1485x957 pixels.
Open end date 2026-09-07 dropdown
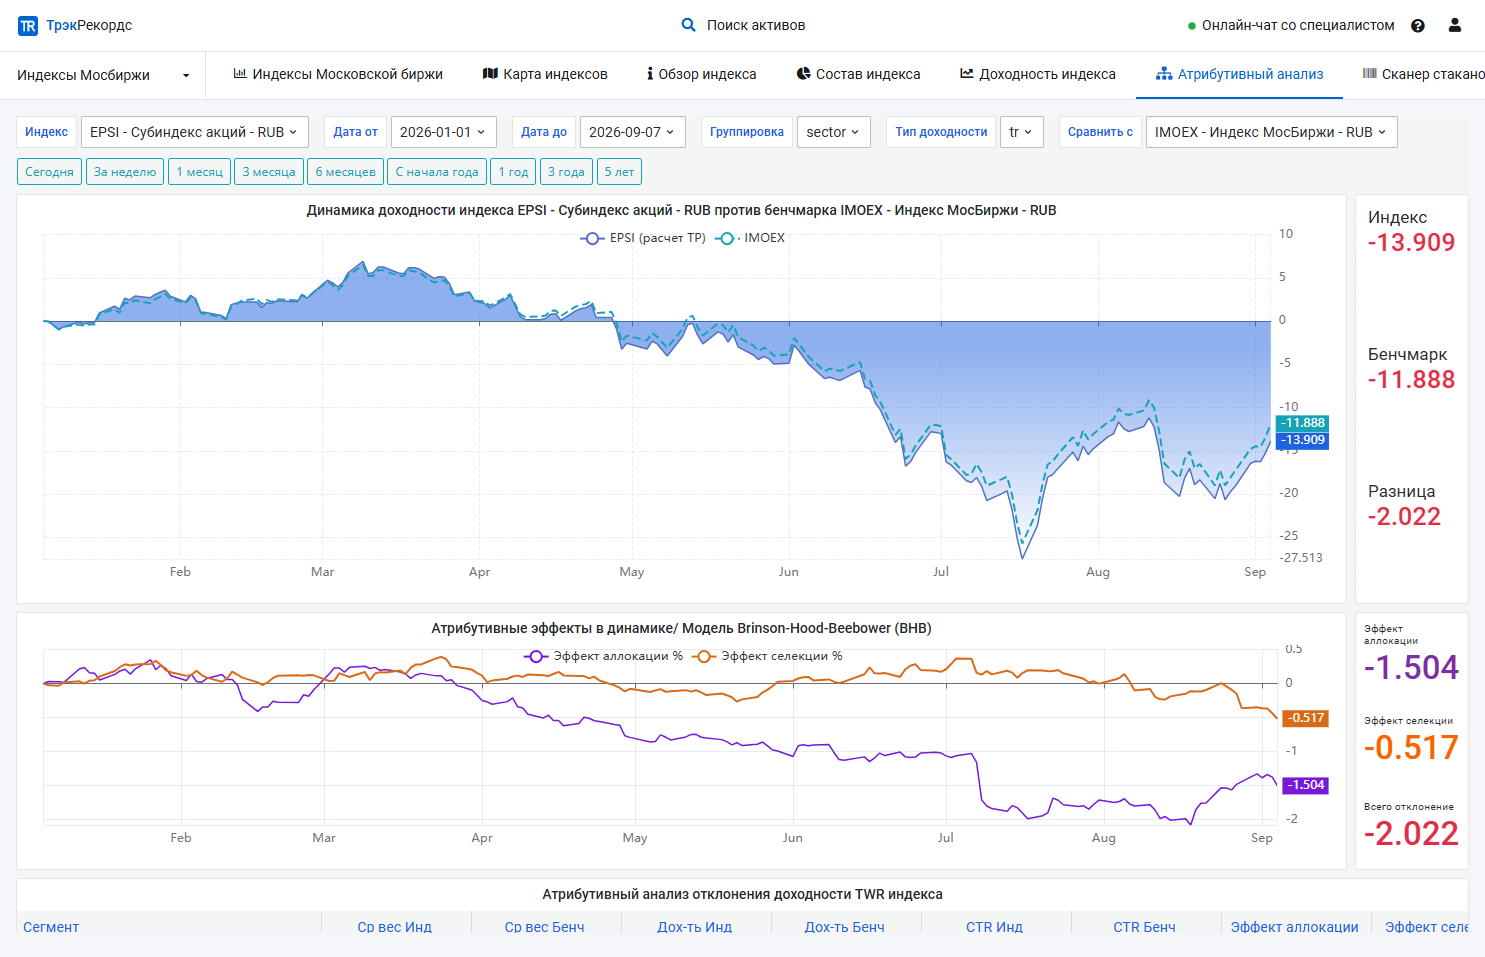[632, 132]
